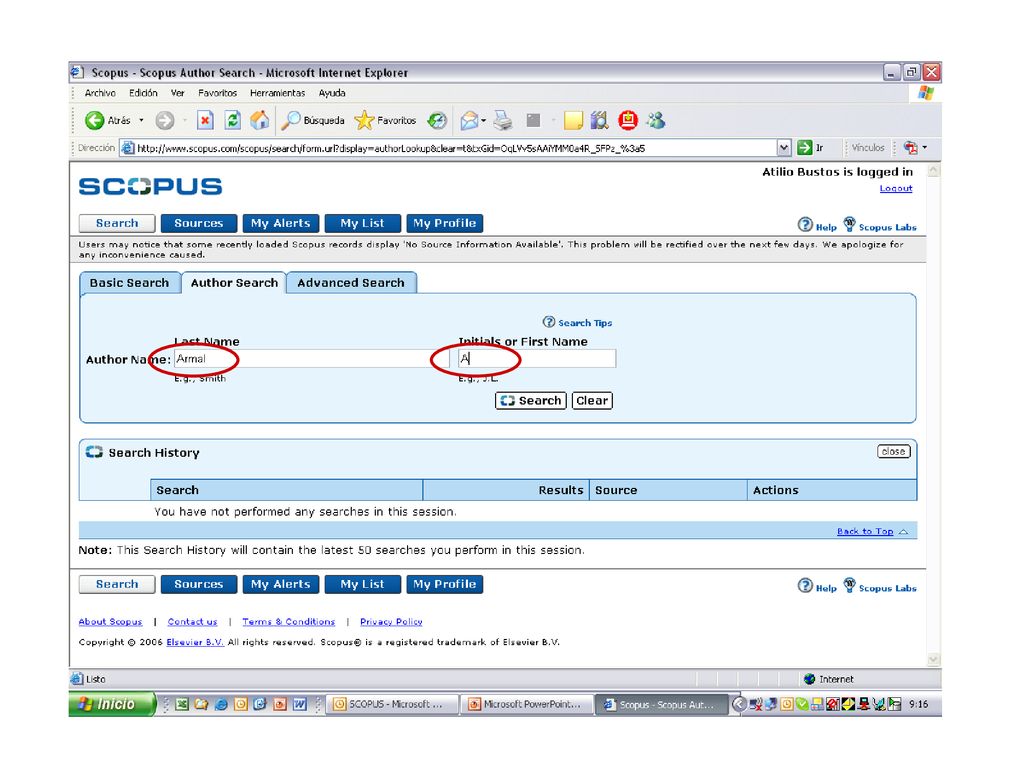Open the bottom My Profile tab
Screen dimensions: 1024x768
[445, 584]
